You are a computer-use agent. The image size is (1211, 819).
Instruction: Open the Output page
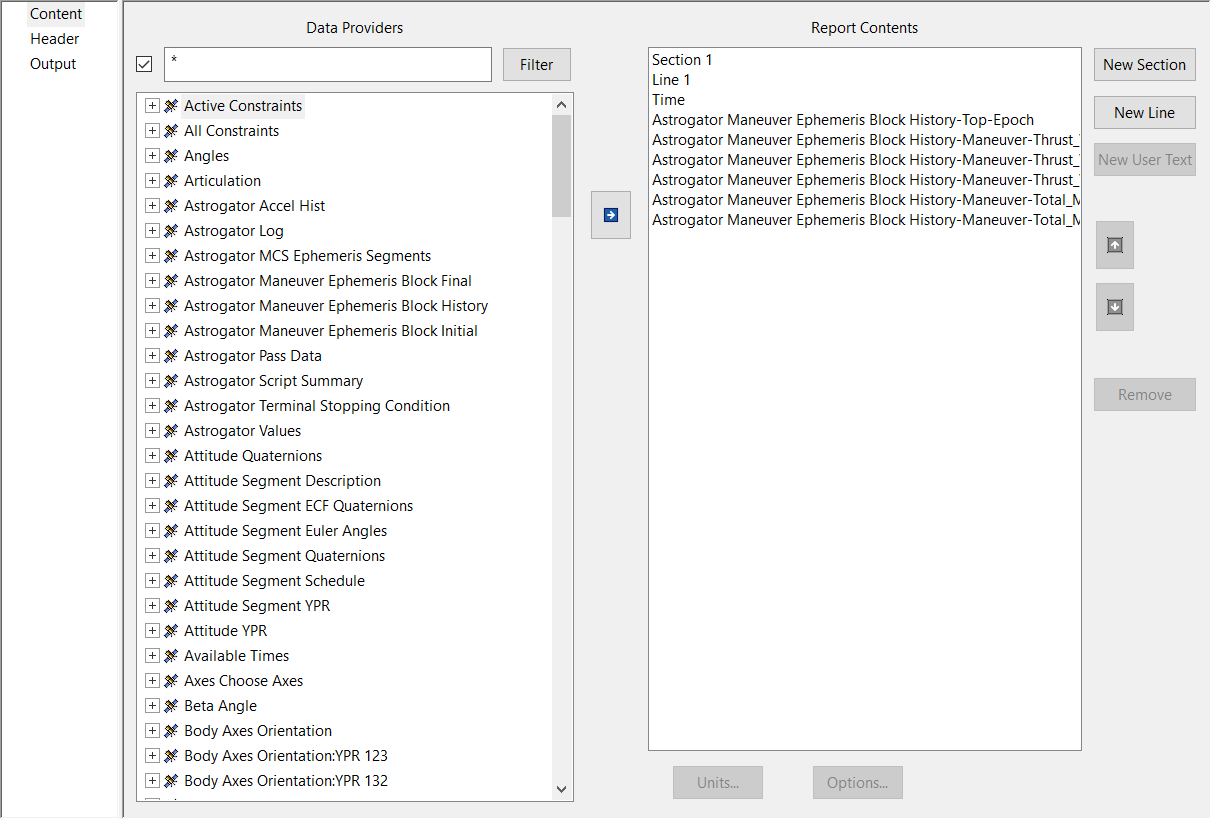click(53, 64)
